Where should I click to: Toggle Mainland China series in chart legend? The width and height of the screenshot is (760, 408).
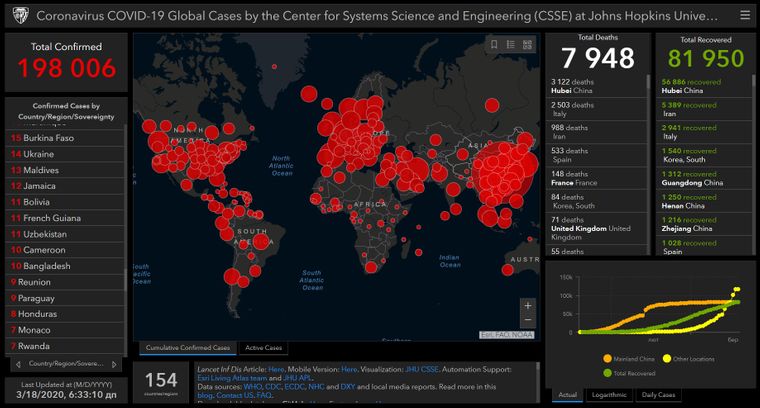point(629,358)
